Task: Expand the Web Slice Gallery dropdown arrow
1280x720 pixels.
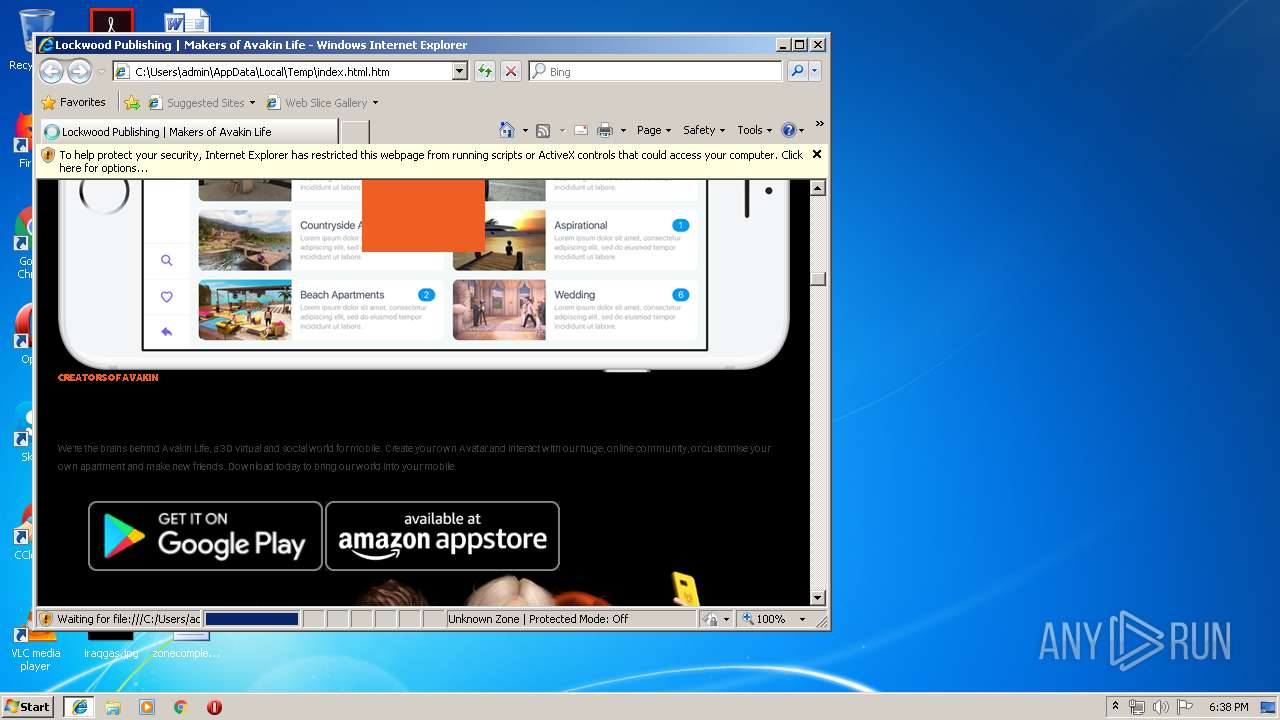Action: point(375,103)
